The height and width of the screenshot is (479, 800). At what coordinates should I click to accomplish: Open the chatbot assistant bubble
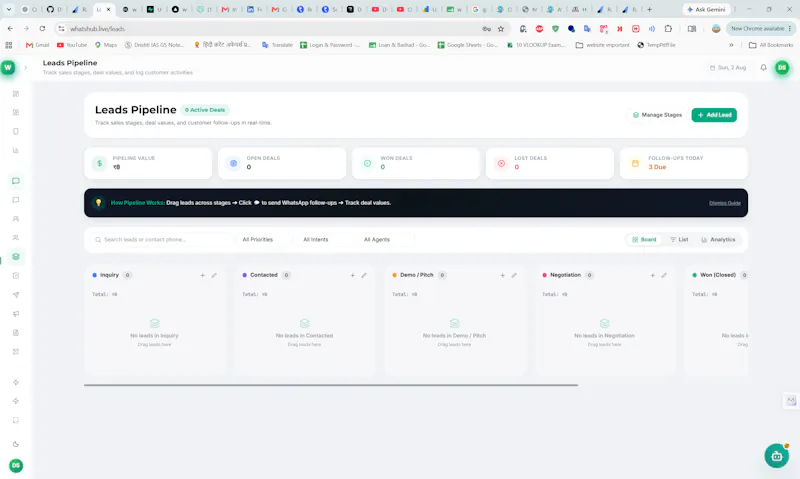click(x=777, y=456)
